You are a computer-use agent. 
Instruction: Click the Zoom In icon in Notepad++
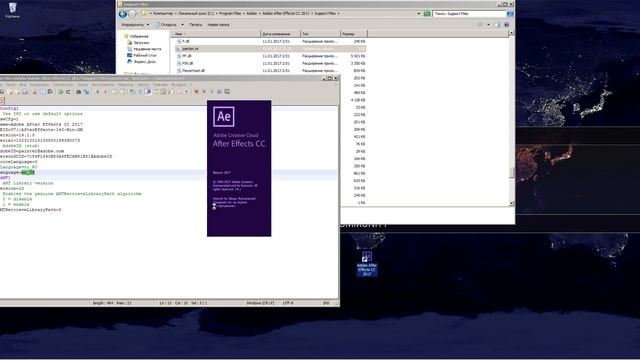pyautogui.click(x=98, y=92)
